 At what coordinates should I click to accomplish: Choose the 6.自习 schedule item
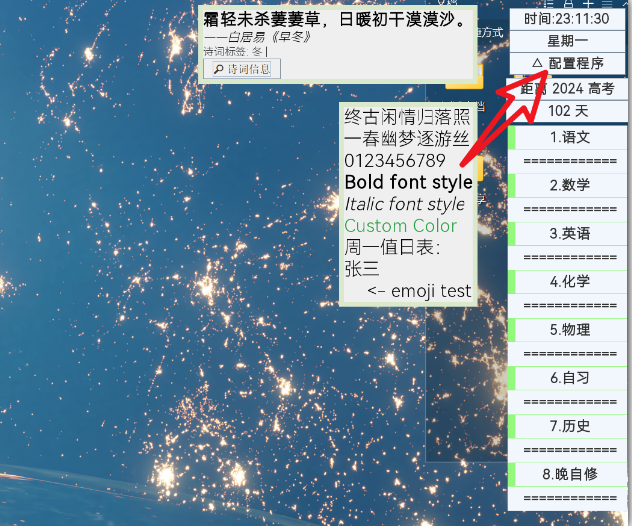(570, 378)
